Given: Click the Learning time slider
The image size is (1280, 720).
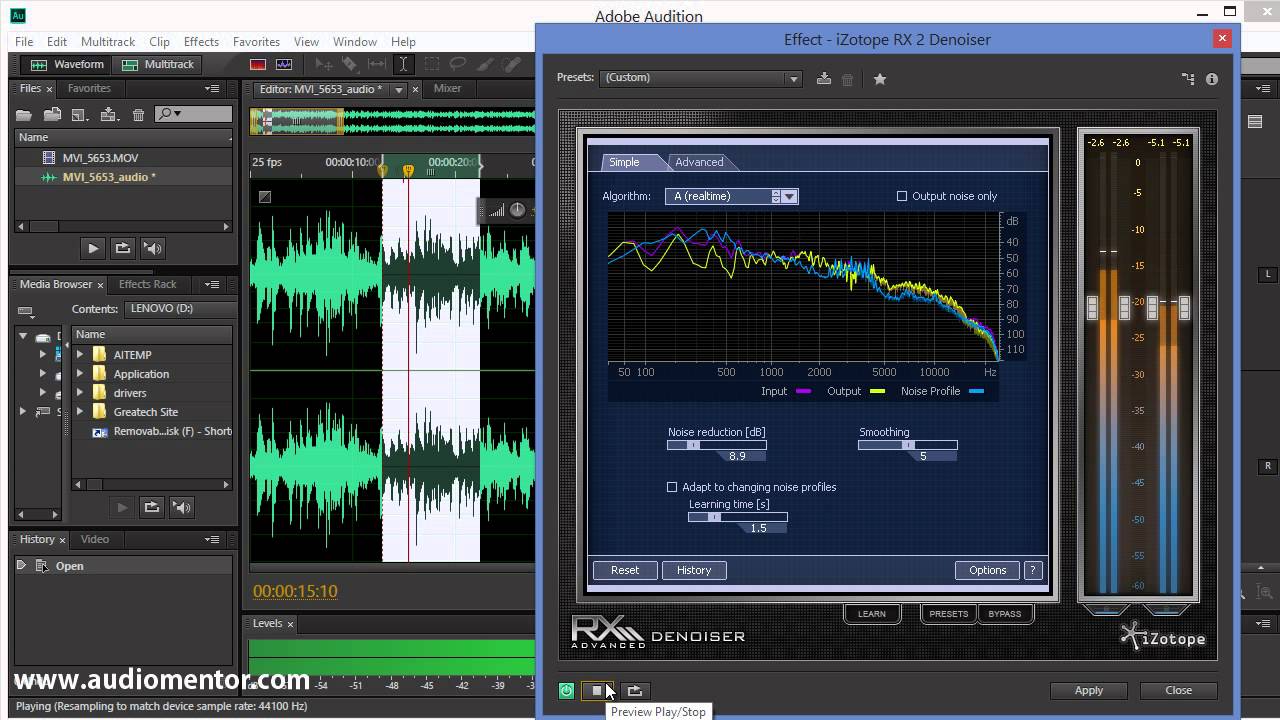Looking at the screenshot, I should pos(738,517).
